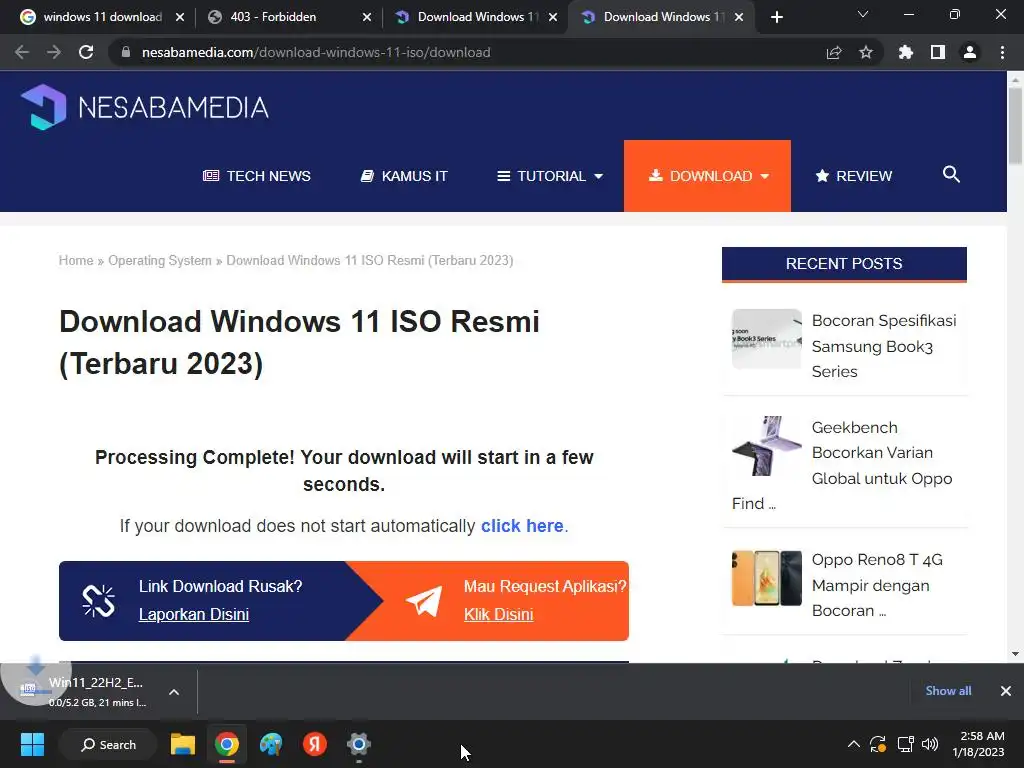This screenshot has width=1024, height=768.
Task: Expand the DOWNLOAD dropdown menu
Action: (x=707, y=176)
